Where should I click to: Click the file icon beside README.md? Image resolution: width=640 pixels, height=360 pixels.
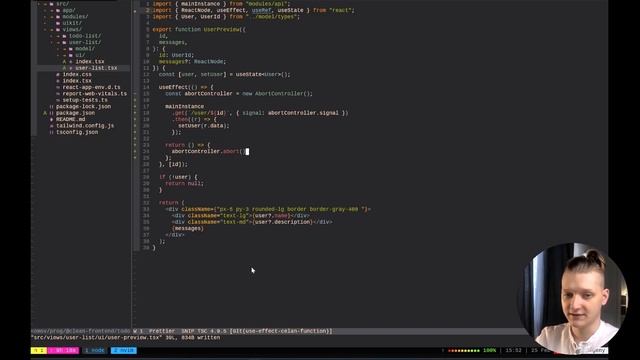point(51,119)
